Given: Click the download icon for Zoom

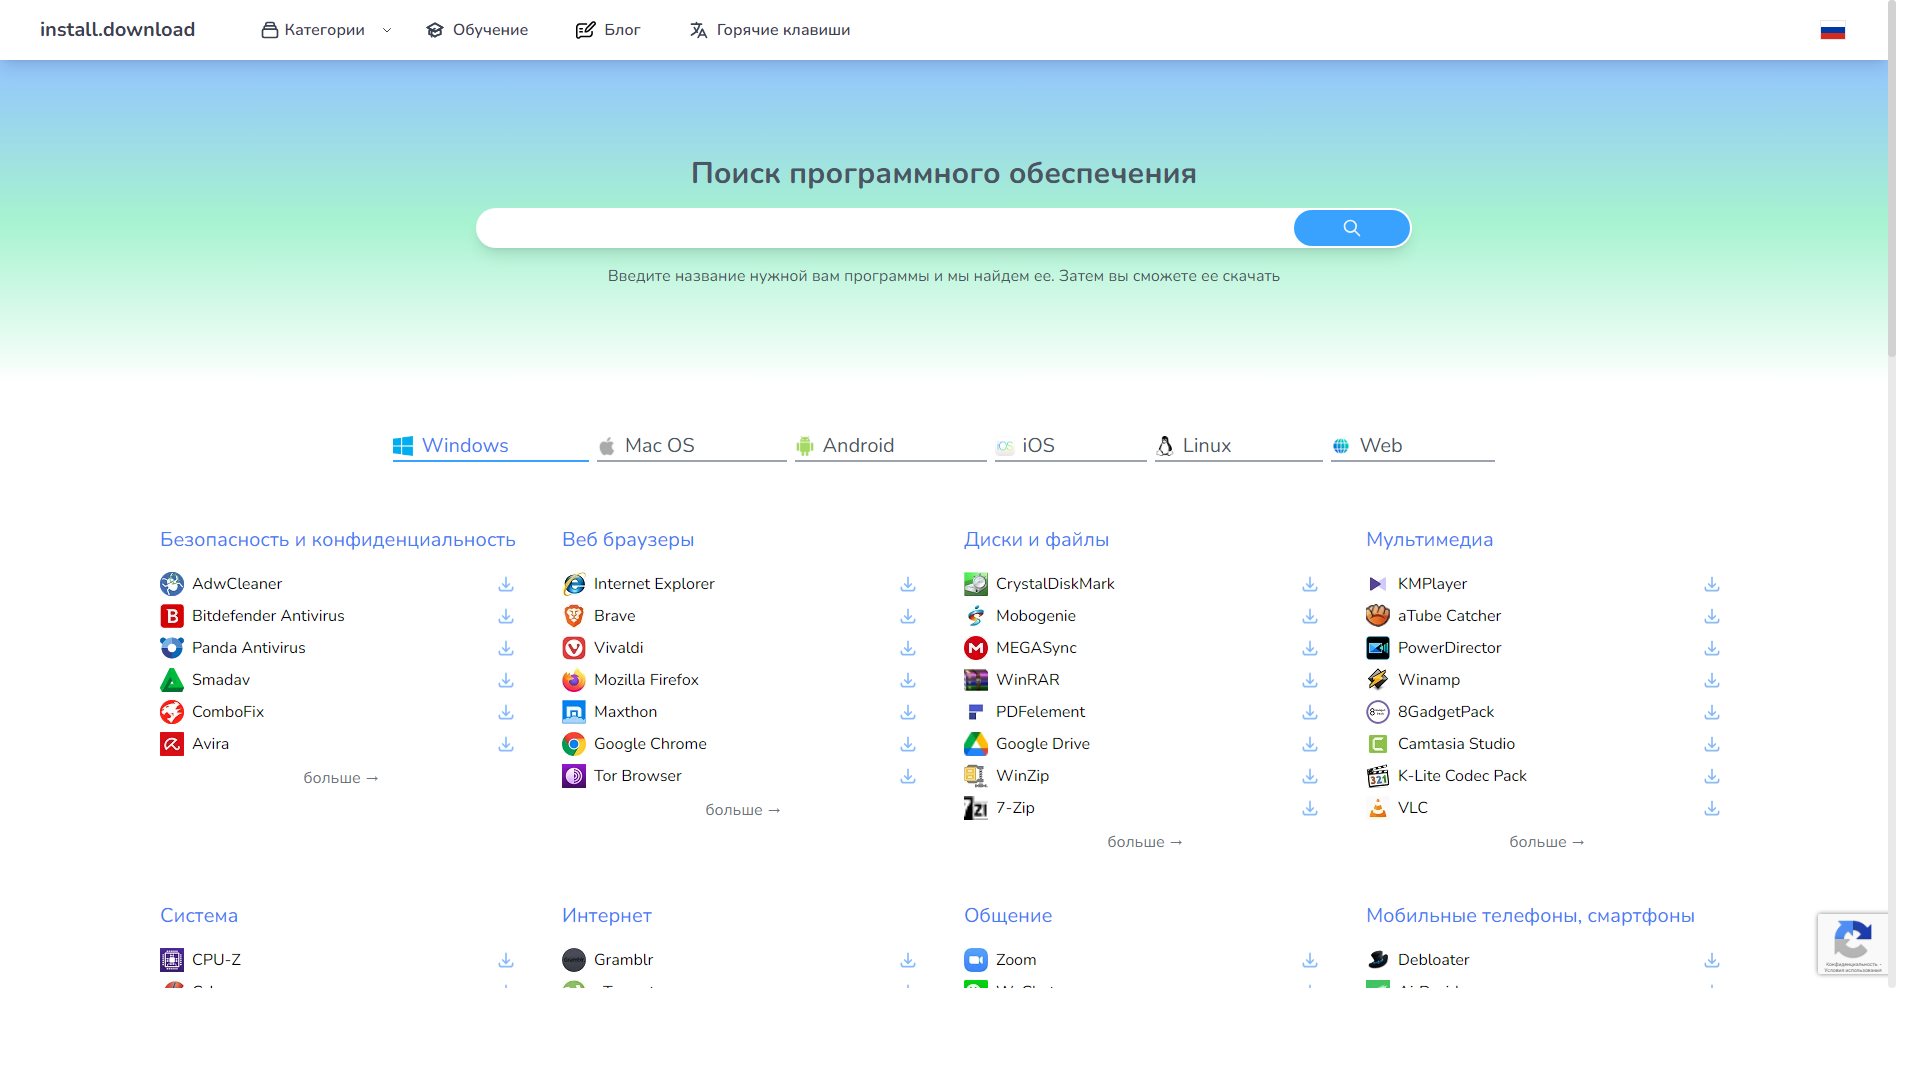Looking at the screenshot, I should click(1309, 960).
